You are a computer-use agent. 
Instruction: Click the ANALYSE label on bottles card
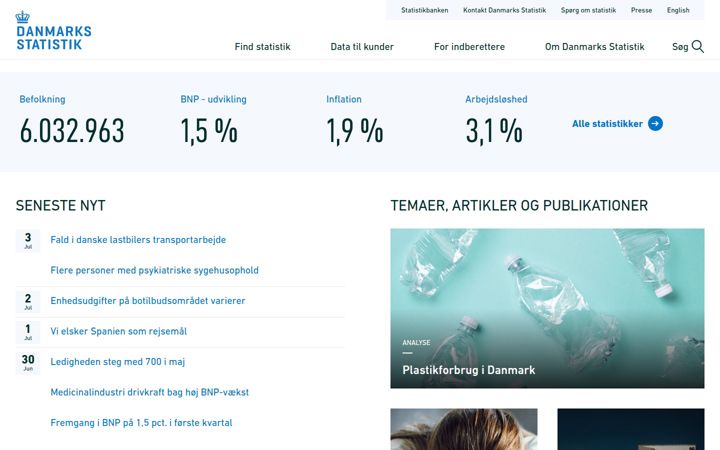[x=416, y=343]
